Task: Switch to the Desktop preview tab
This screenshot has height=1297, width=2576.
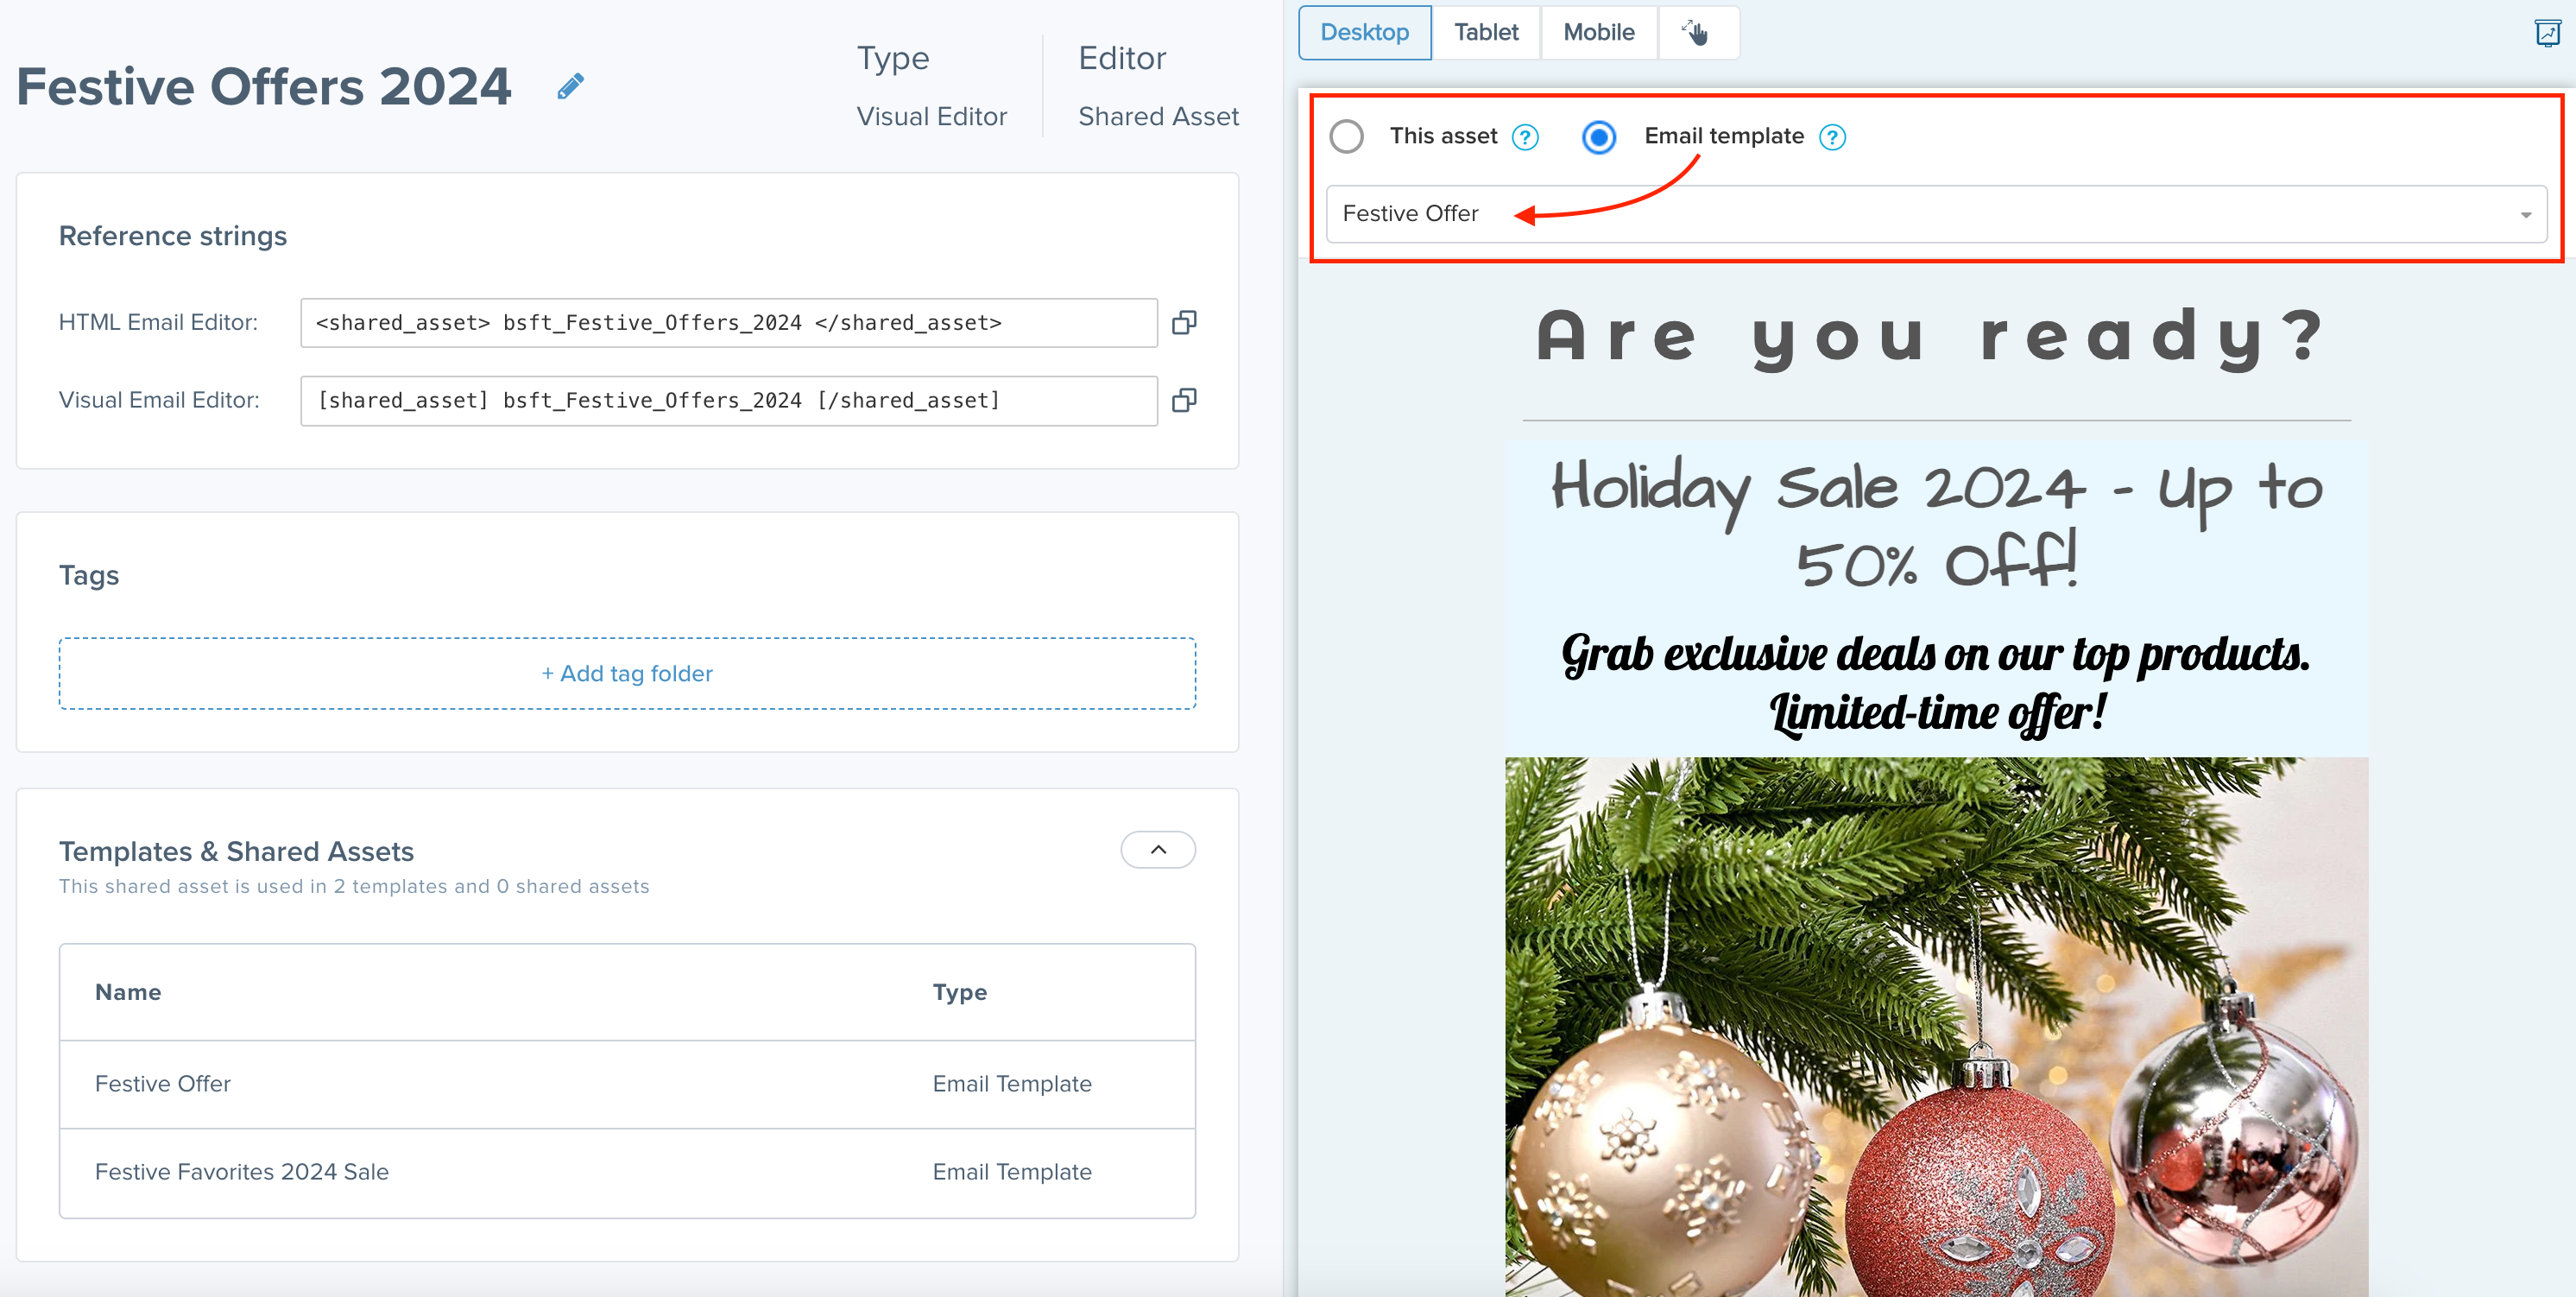Action: pyautogui.click(x=1364, y=33)
